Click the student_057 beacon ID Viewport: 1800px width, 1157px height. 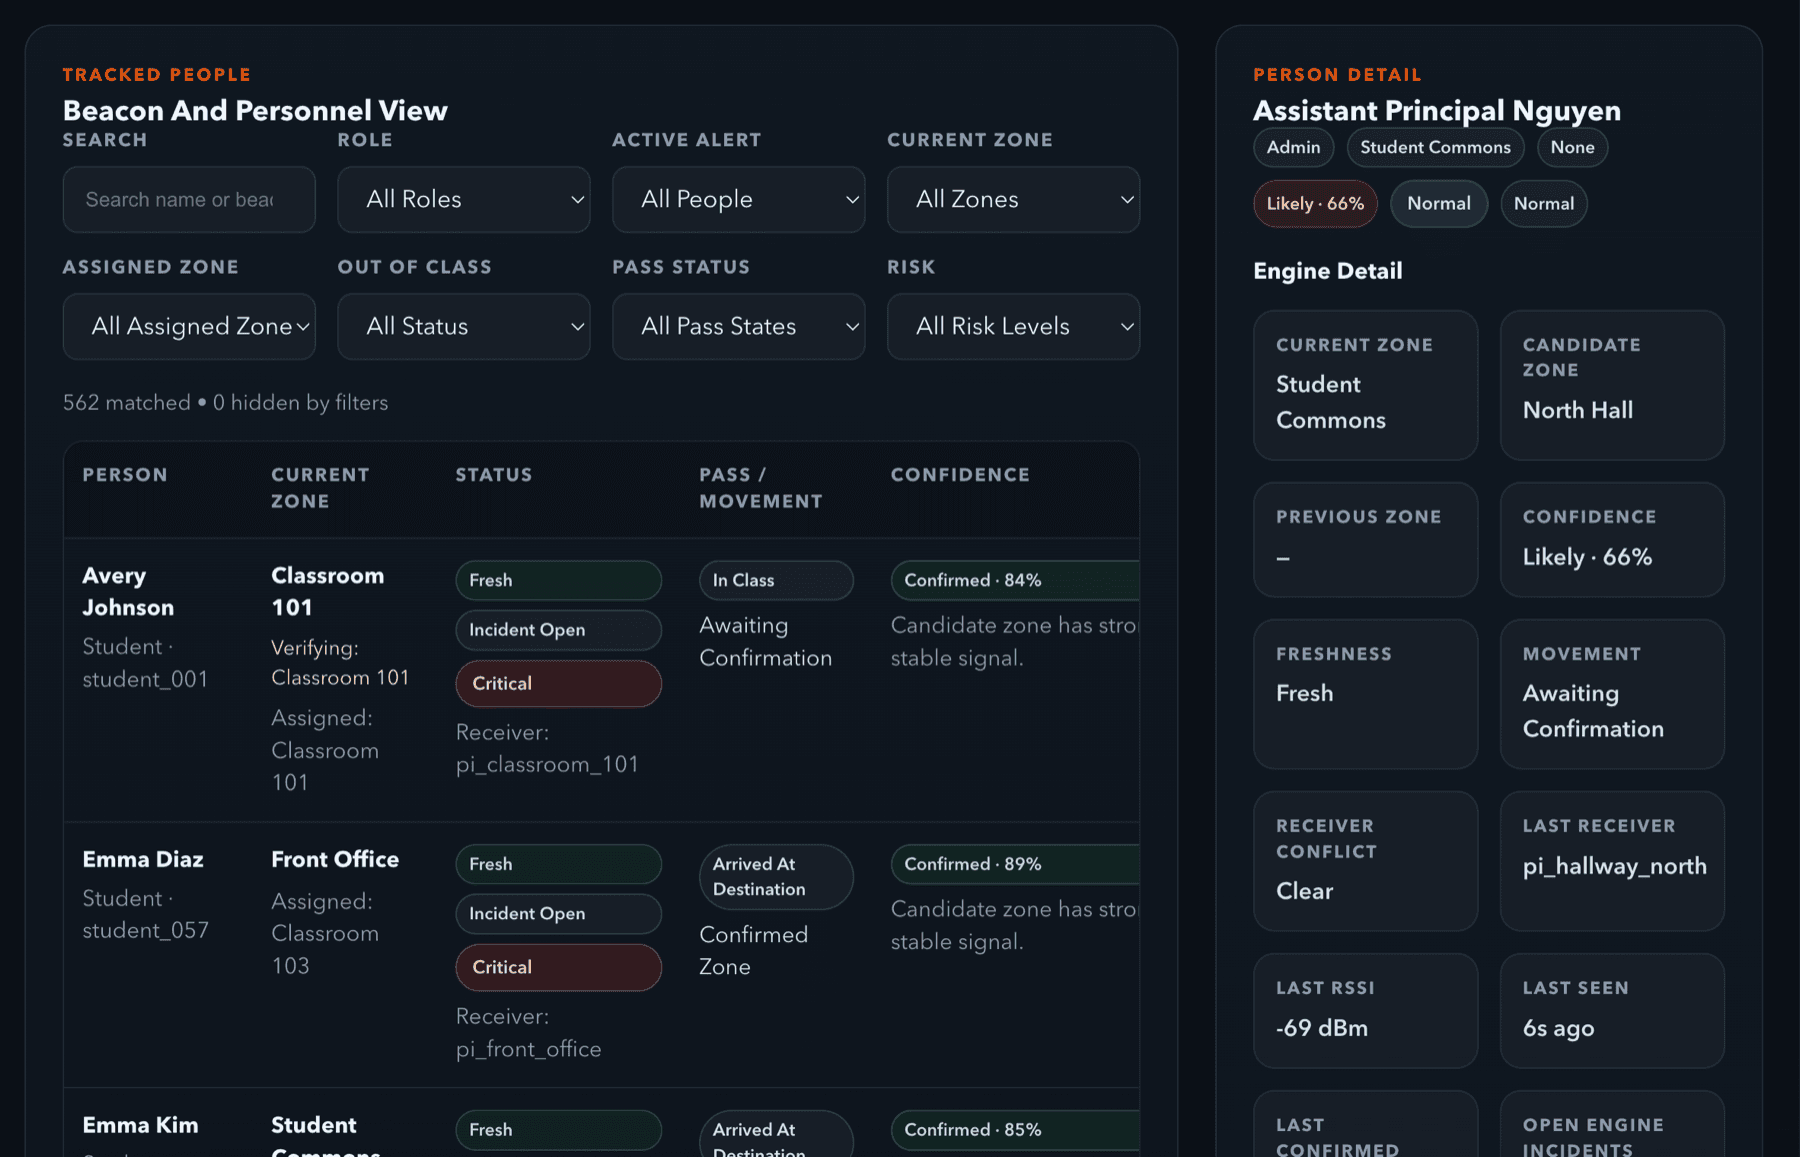point(145,931)
